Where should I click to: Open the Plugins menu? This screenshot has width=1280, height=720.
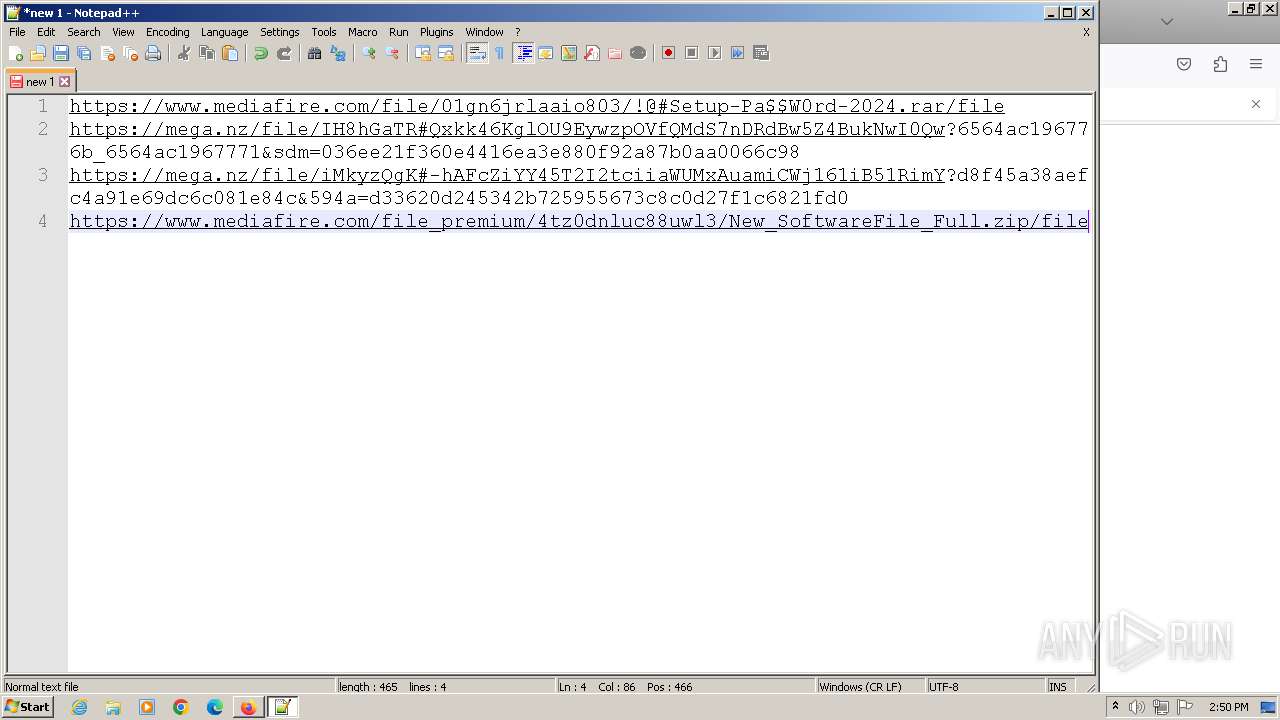436,32
